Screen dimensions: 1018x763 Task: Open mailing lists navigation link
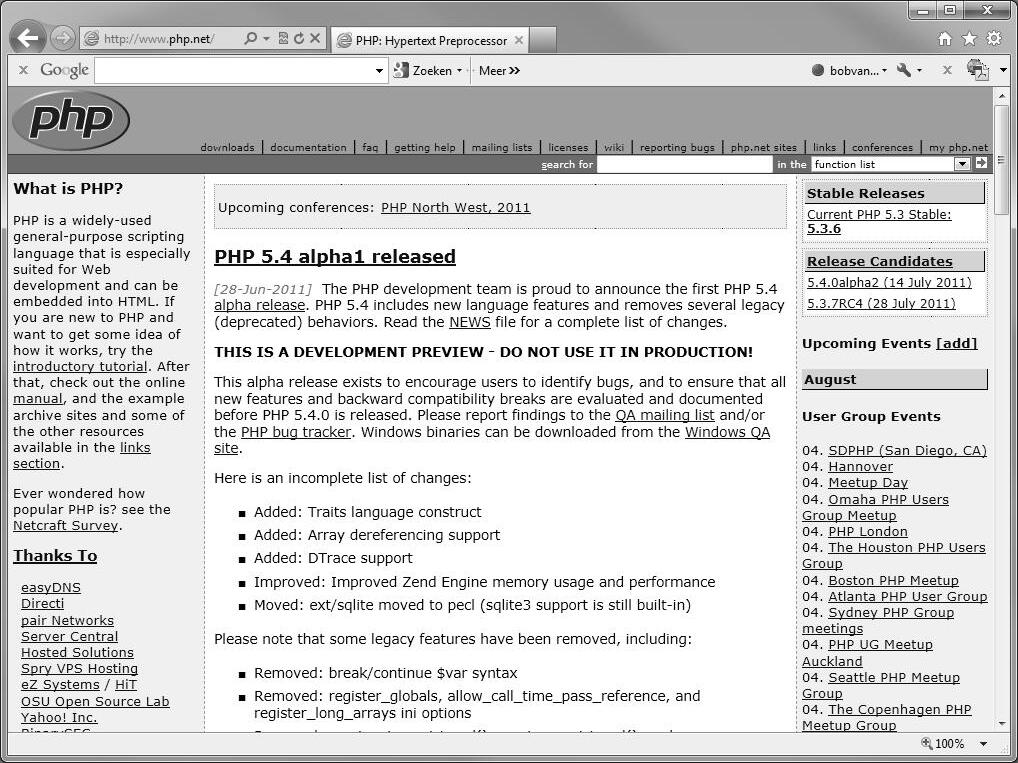tap(502, 147)
